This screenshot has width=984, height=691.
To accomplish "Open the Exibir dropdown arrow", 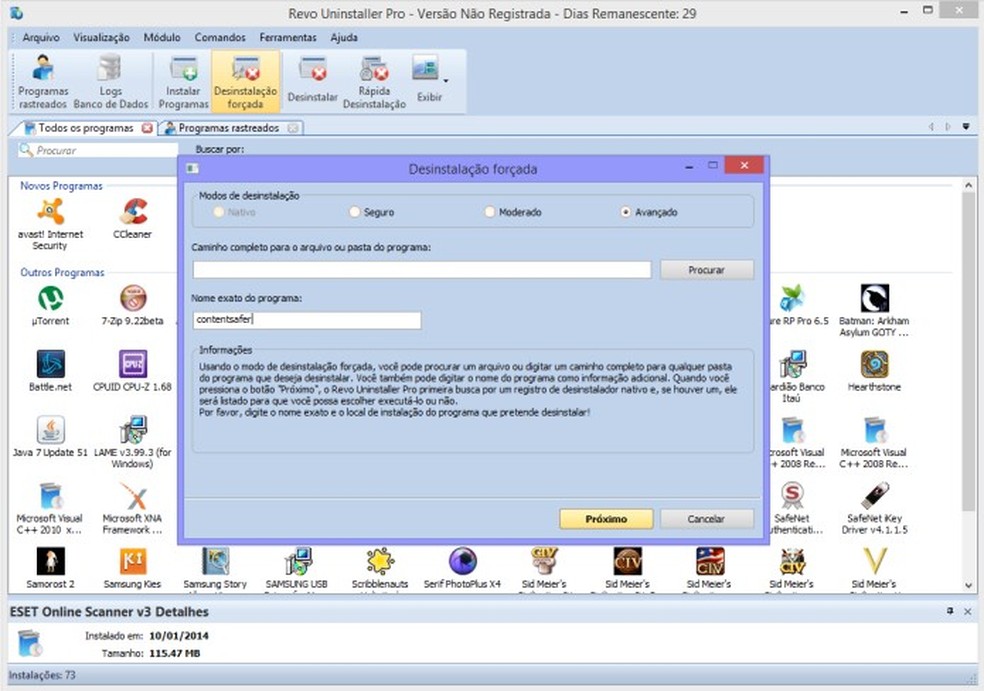I will point(446,80).
